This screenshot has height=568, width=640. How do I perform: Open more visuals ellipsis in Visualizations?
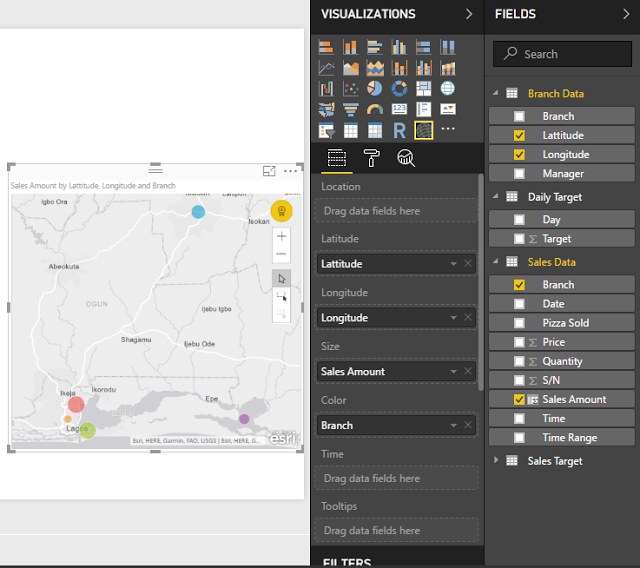tap(448, 129)
